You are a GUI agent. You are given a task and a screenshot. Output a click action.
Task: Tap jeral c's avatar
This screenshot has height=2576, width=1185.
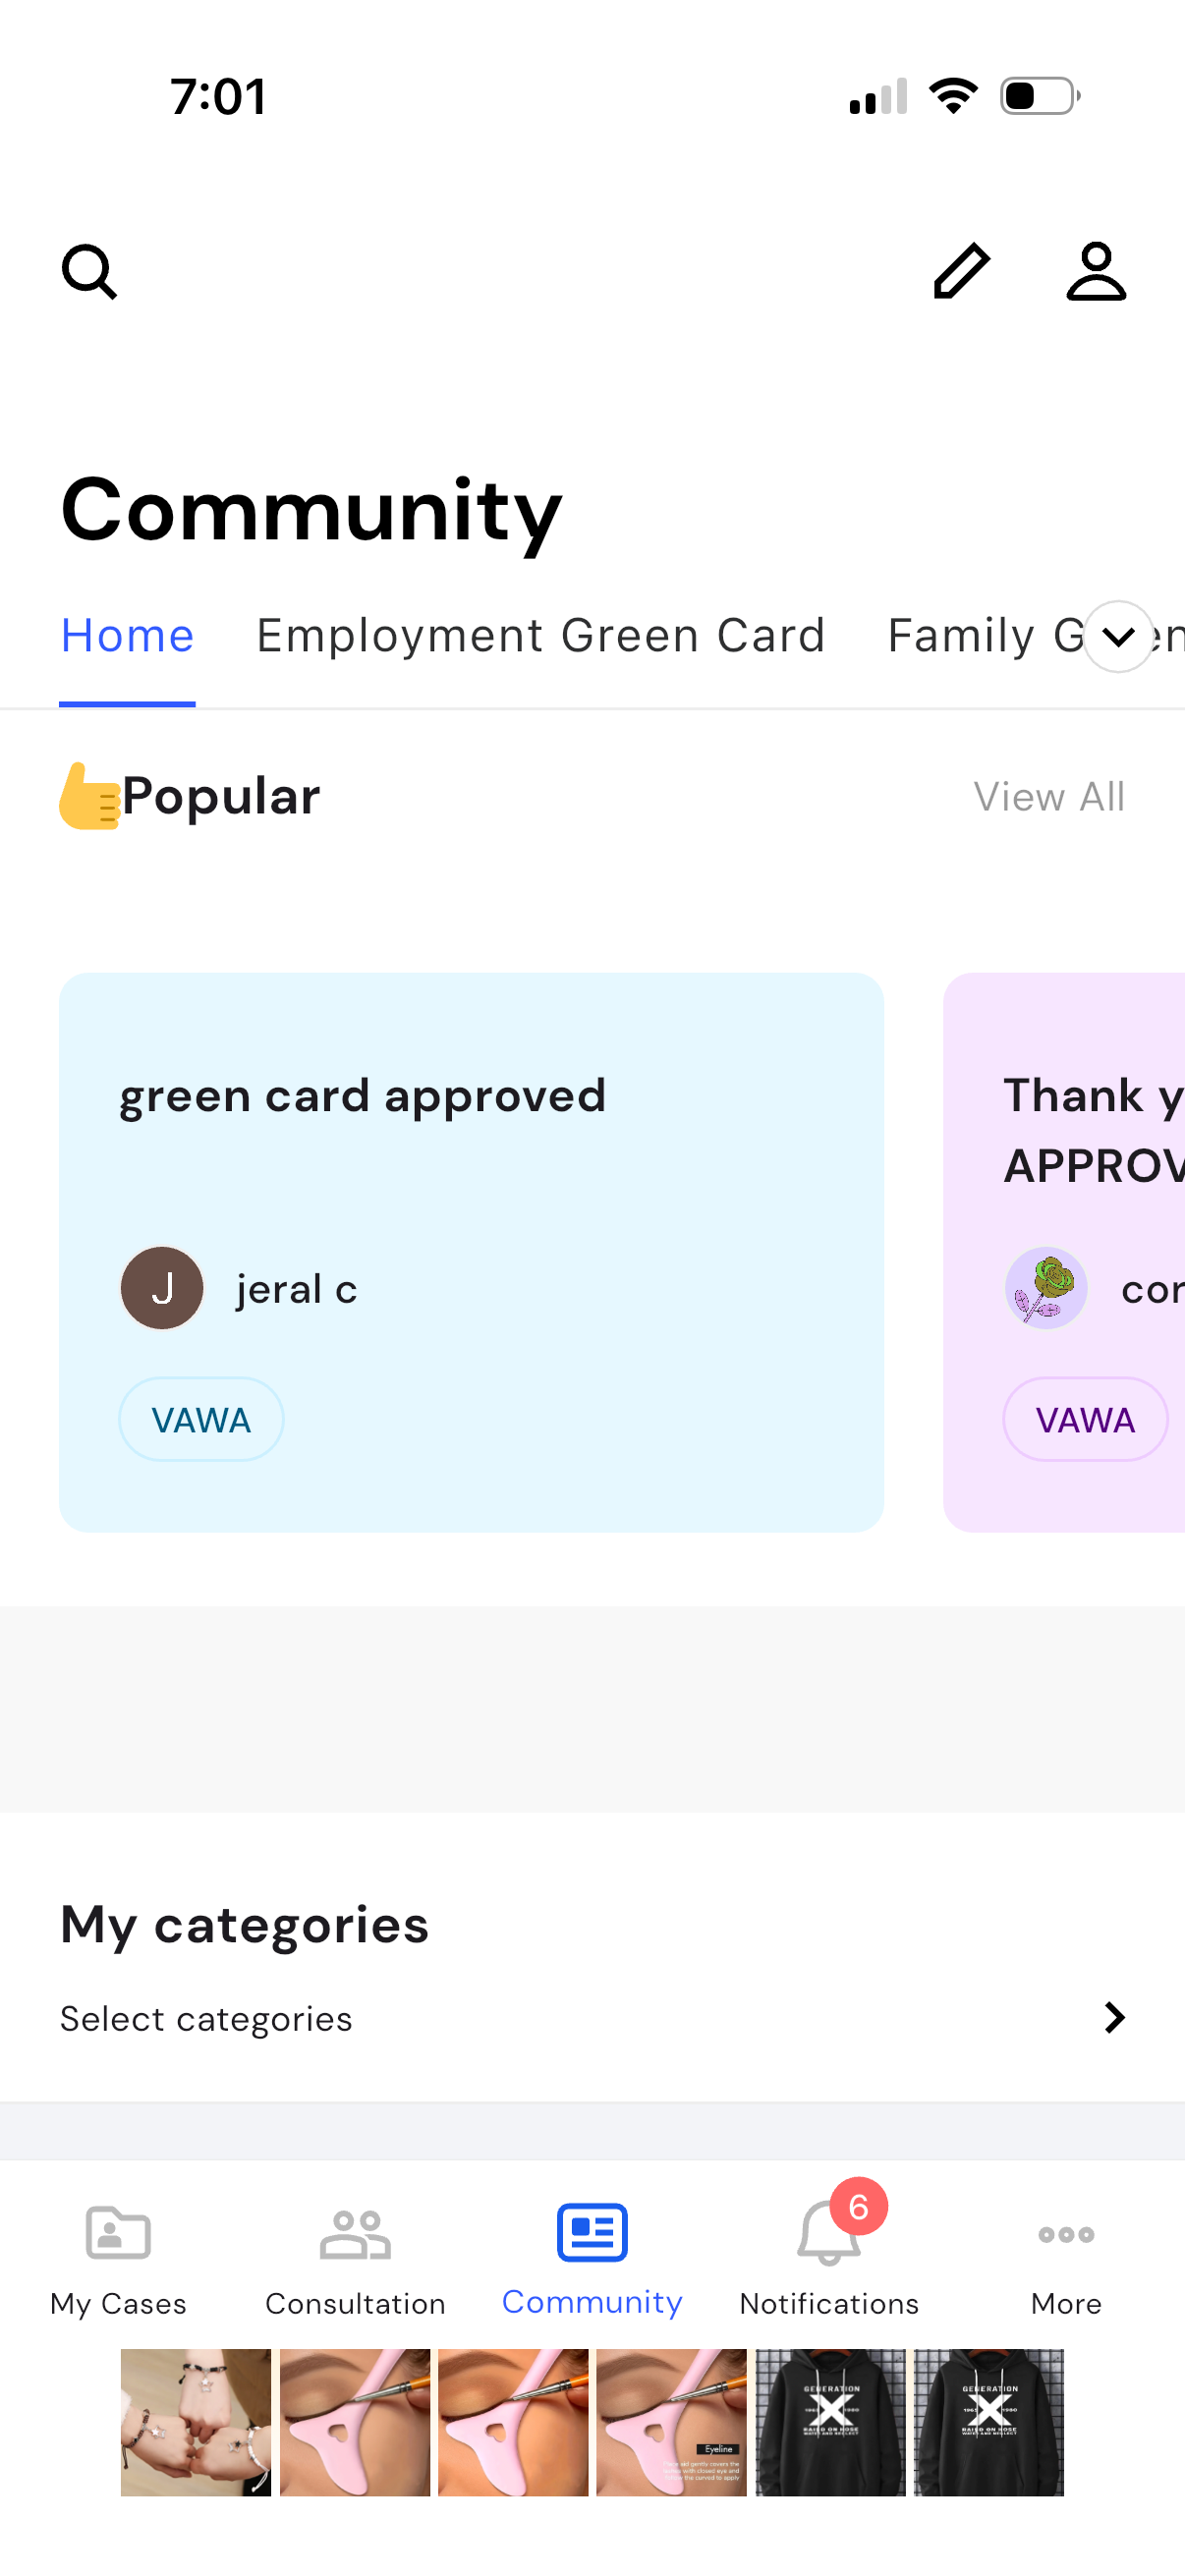162,1288
